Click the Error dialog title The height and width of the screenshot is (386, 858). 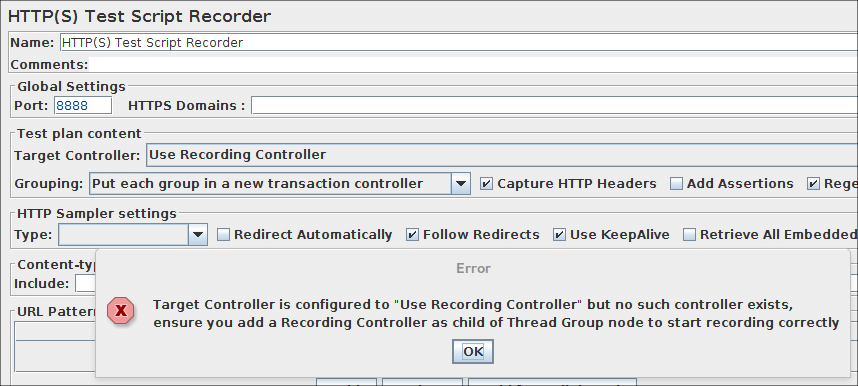(x=473, y=268)
